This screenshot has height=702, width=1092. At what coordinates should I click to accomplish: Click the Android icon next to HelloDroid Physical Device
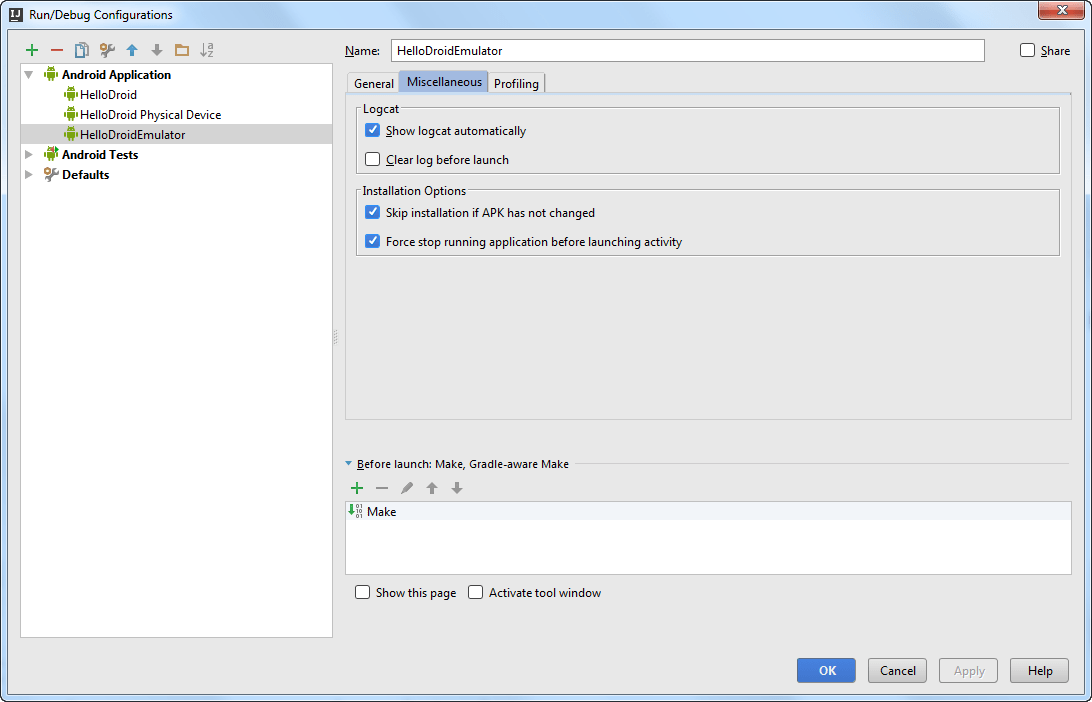click(x=70, y=114)
